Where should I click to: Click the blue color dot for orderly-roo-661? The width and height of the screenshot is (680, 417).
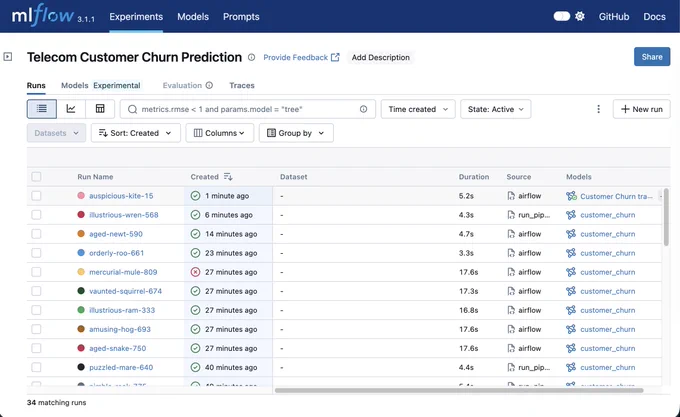(x=81, y=253)
